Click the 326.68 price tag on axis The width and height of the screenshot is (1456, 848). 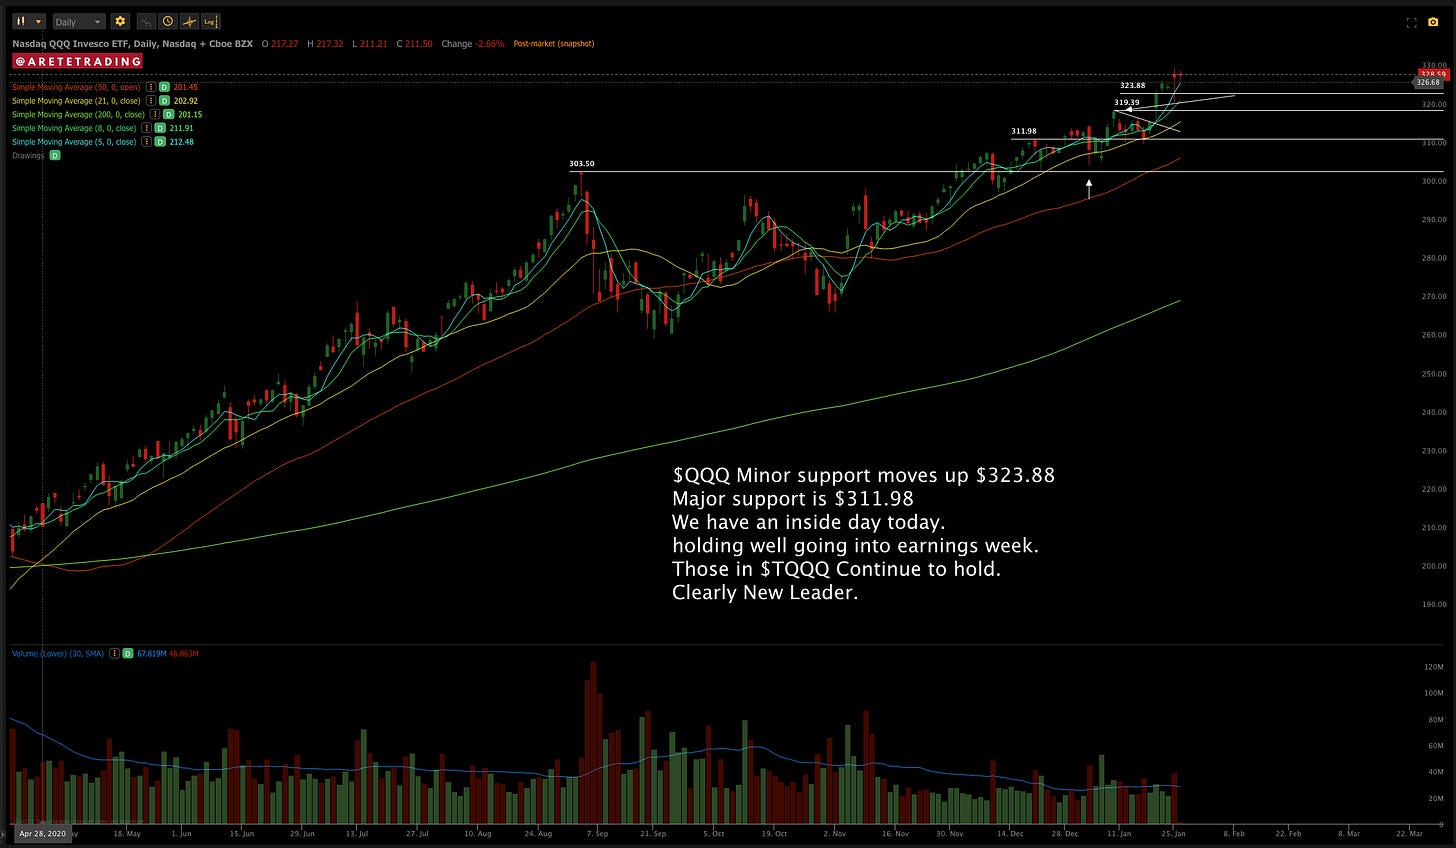click(x=1428, y=83)
